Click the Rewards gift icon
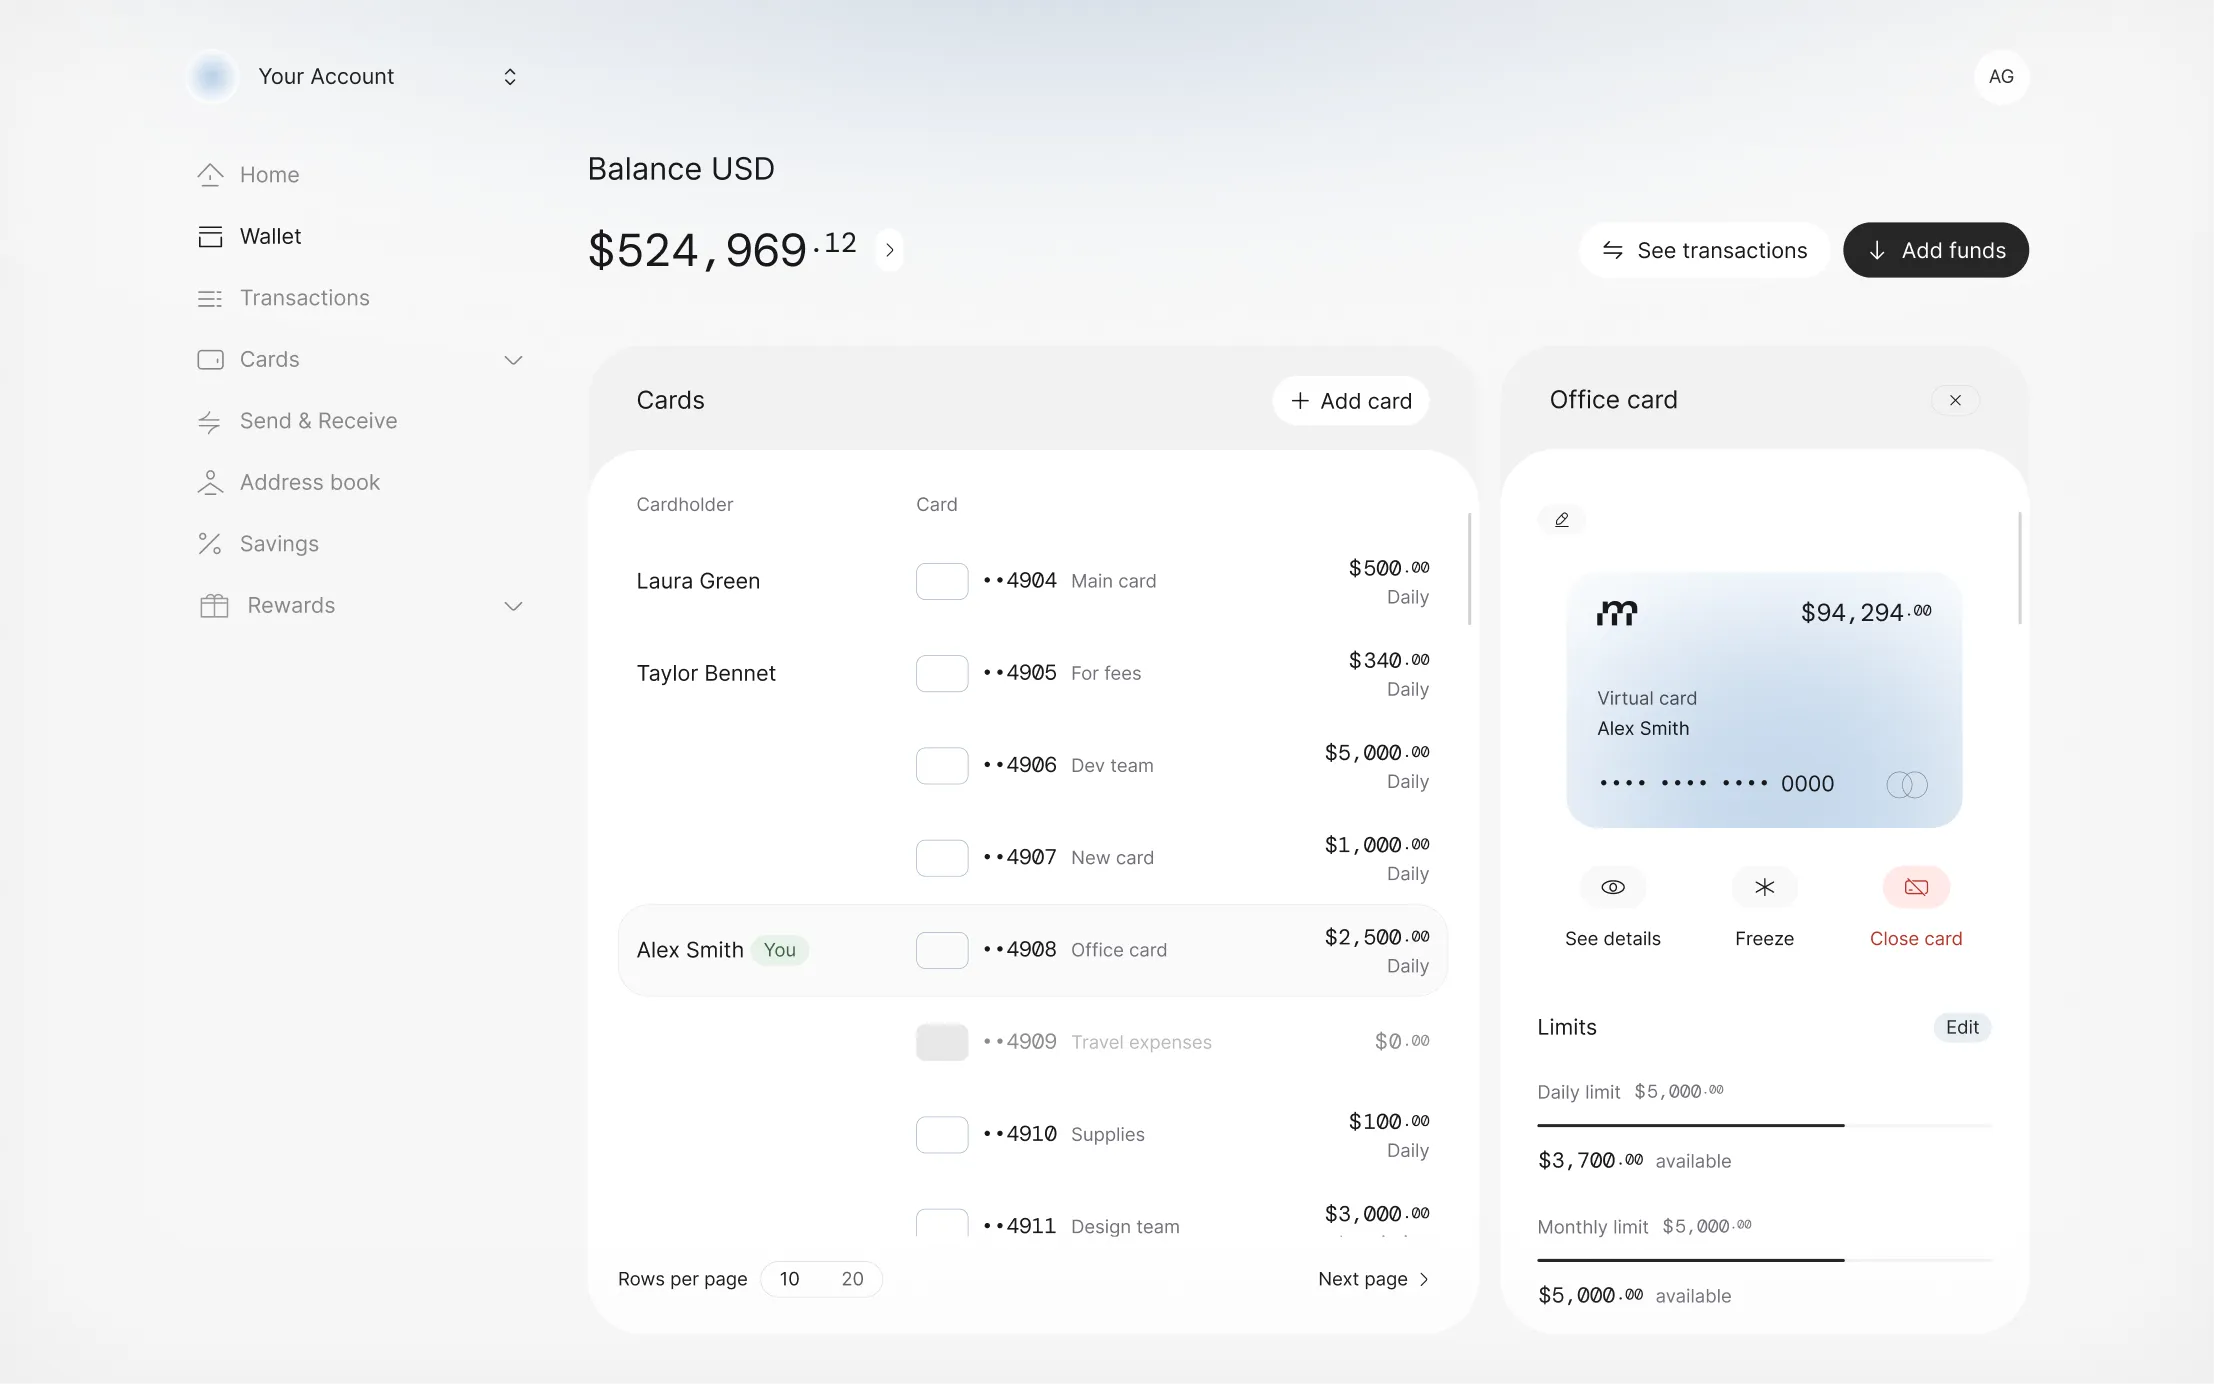Image resolution: width=2214 pixels, height=1384 pixels. tap(214, 606)
